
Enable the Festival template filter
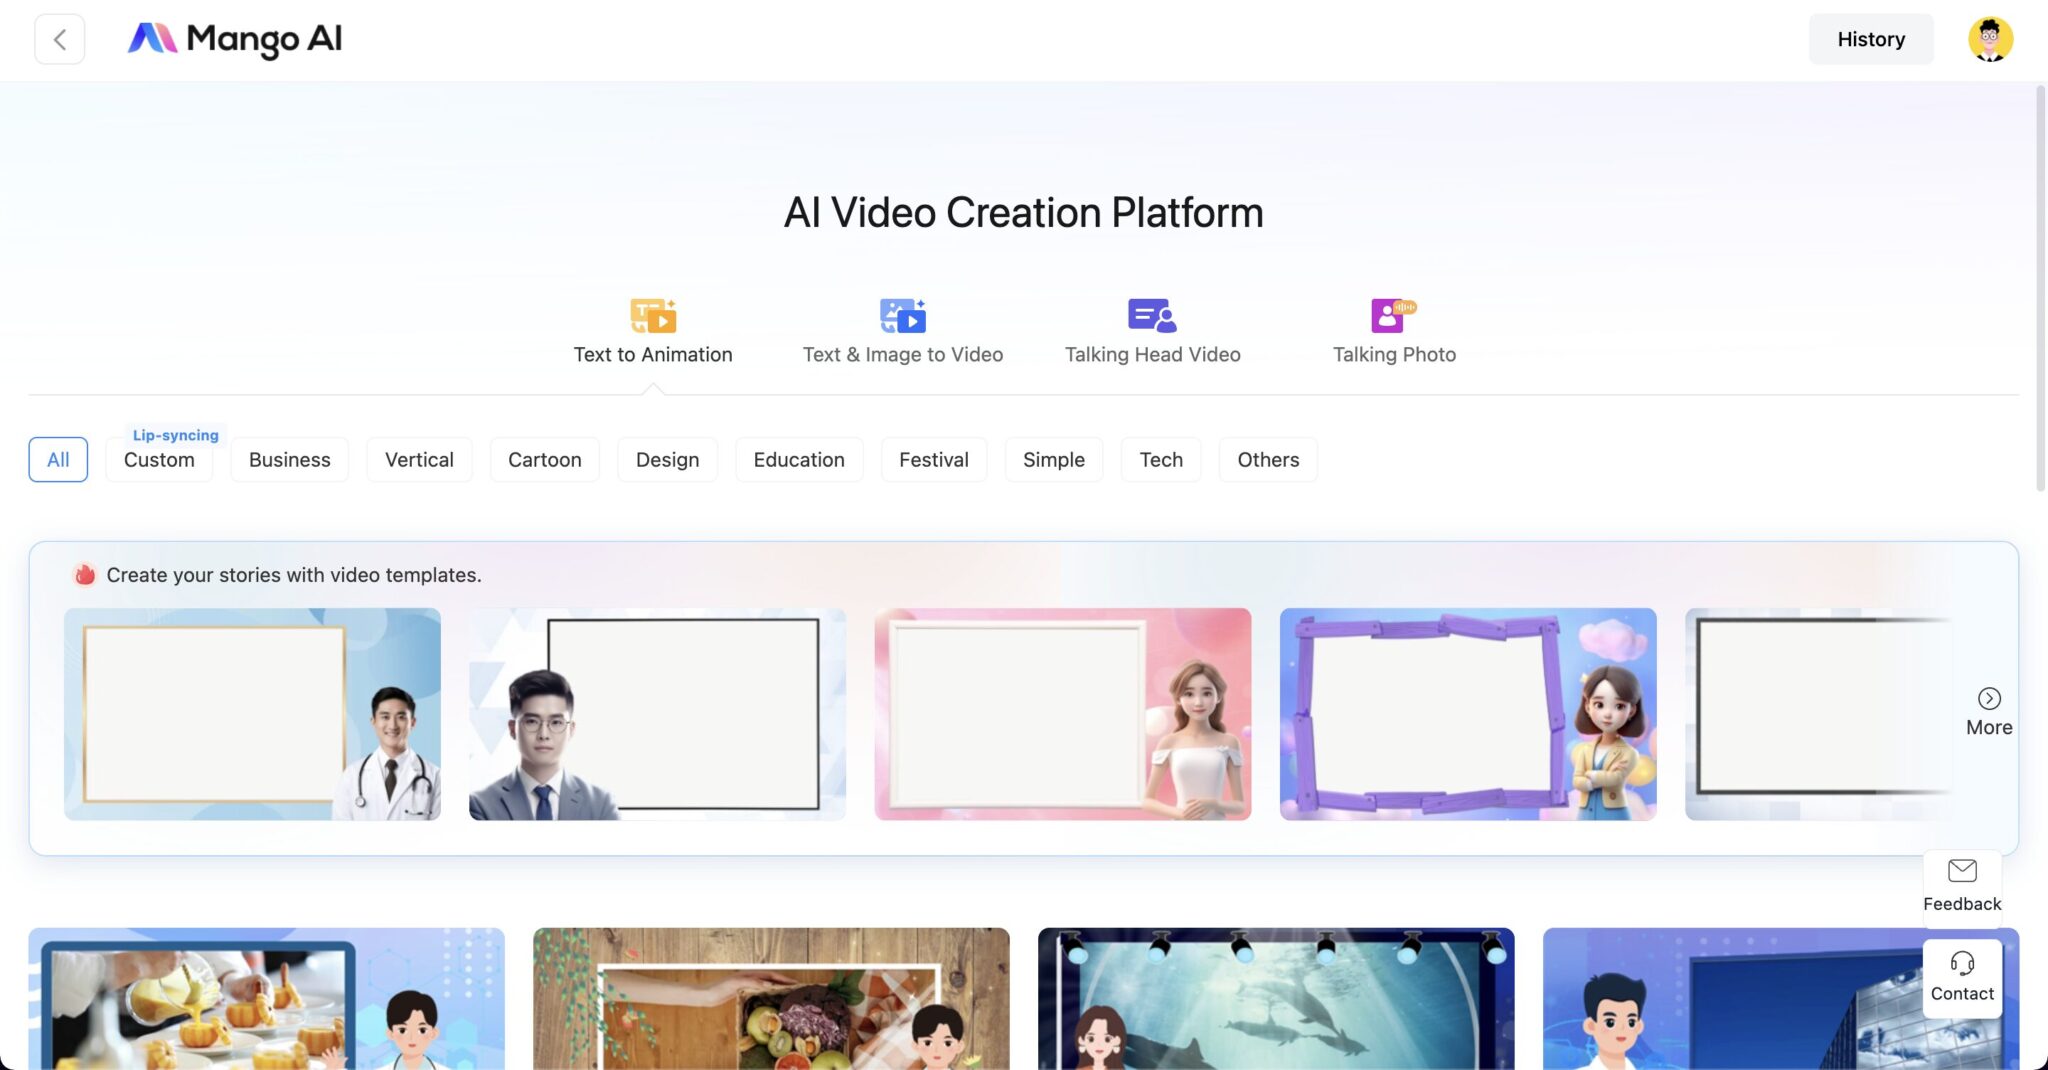coord(933,459)
